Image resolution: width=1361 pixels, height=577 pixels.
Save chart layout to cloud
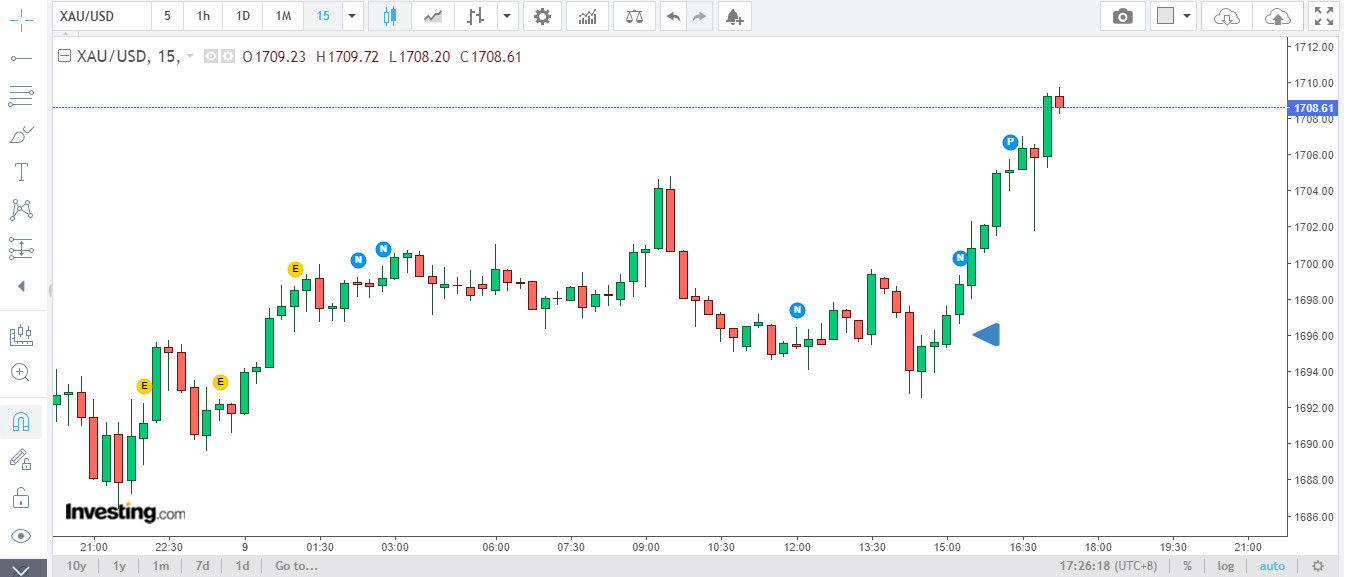point(1277,17)
